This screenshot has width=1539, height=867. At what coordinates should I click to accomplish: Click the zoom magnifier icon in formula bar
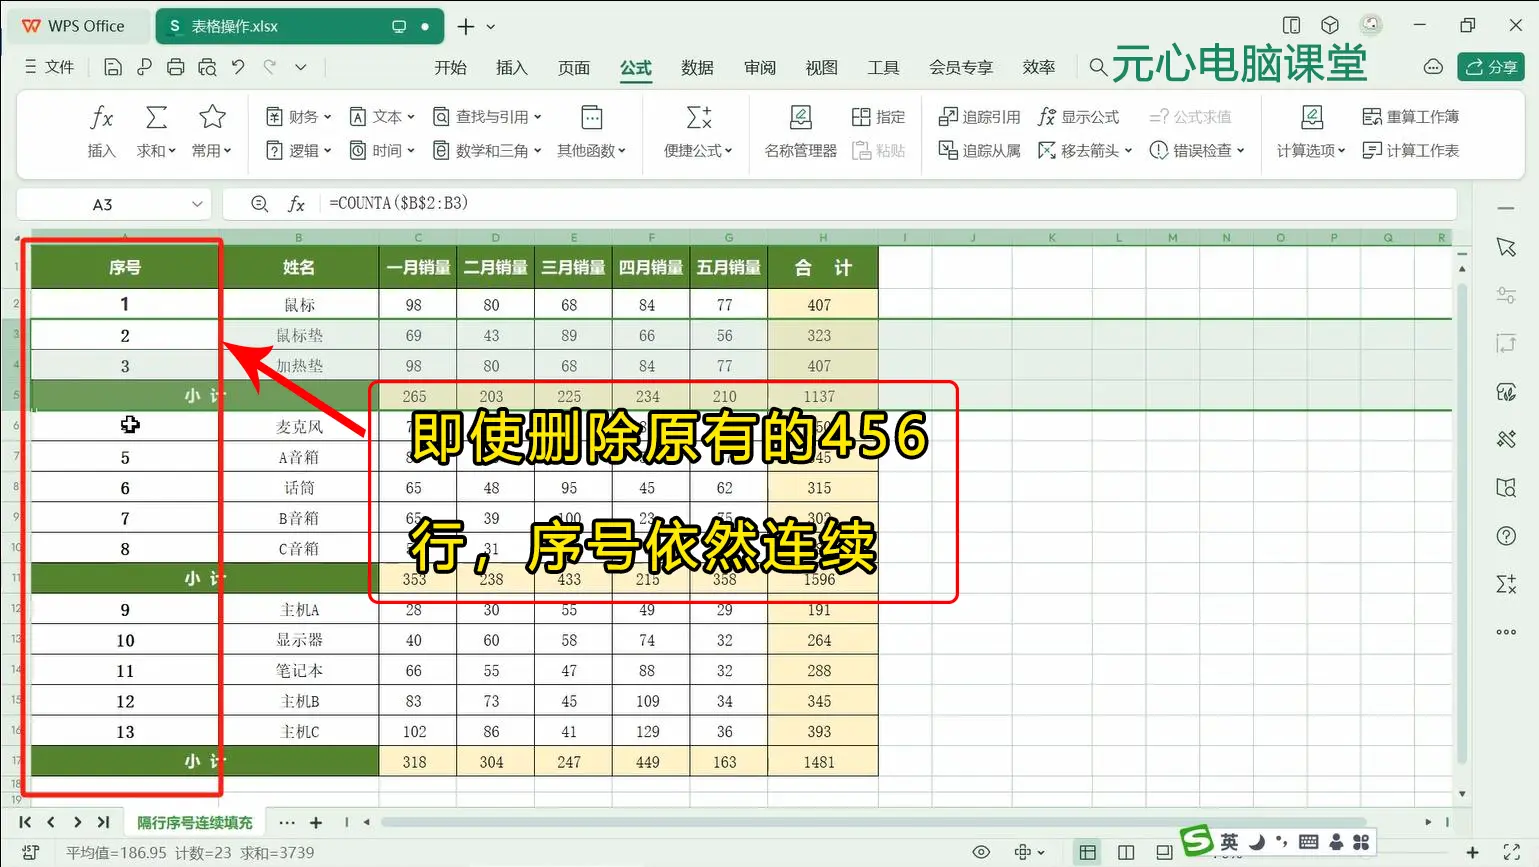click(260, 204)
